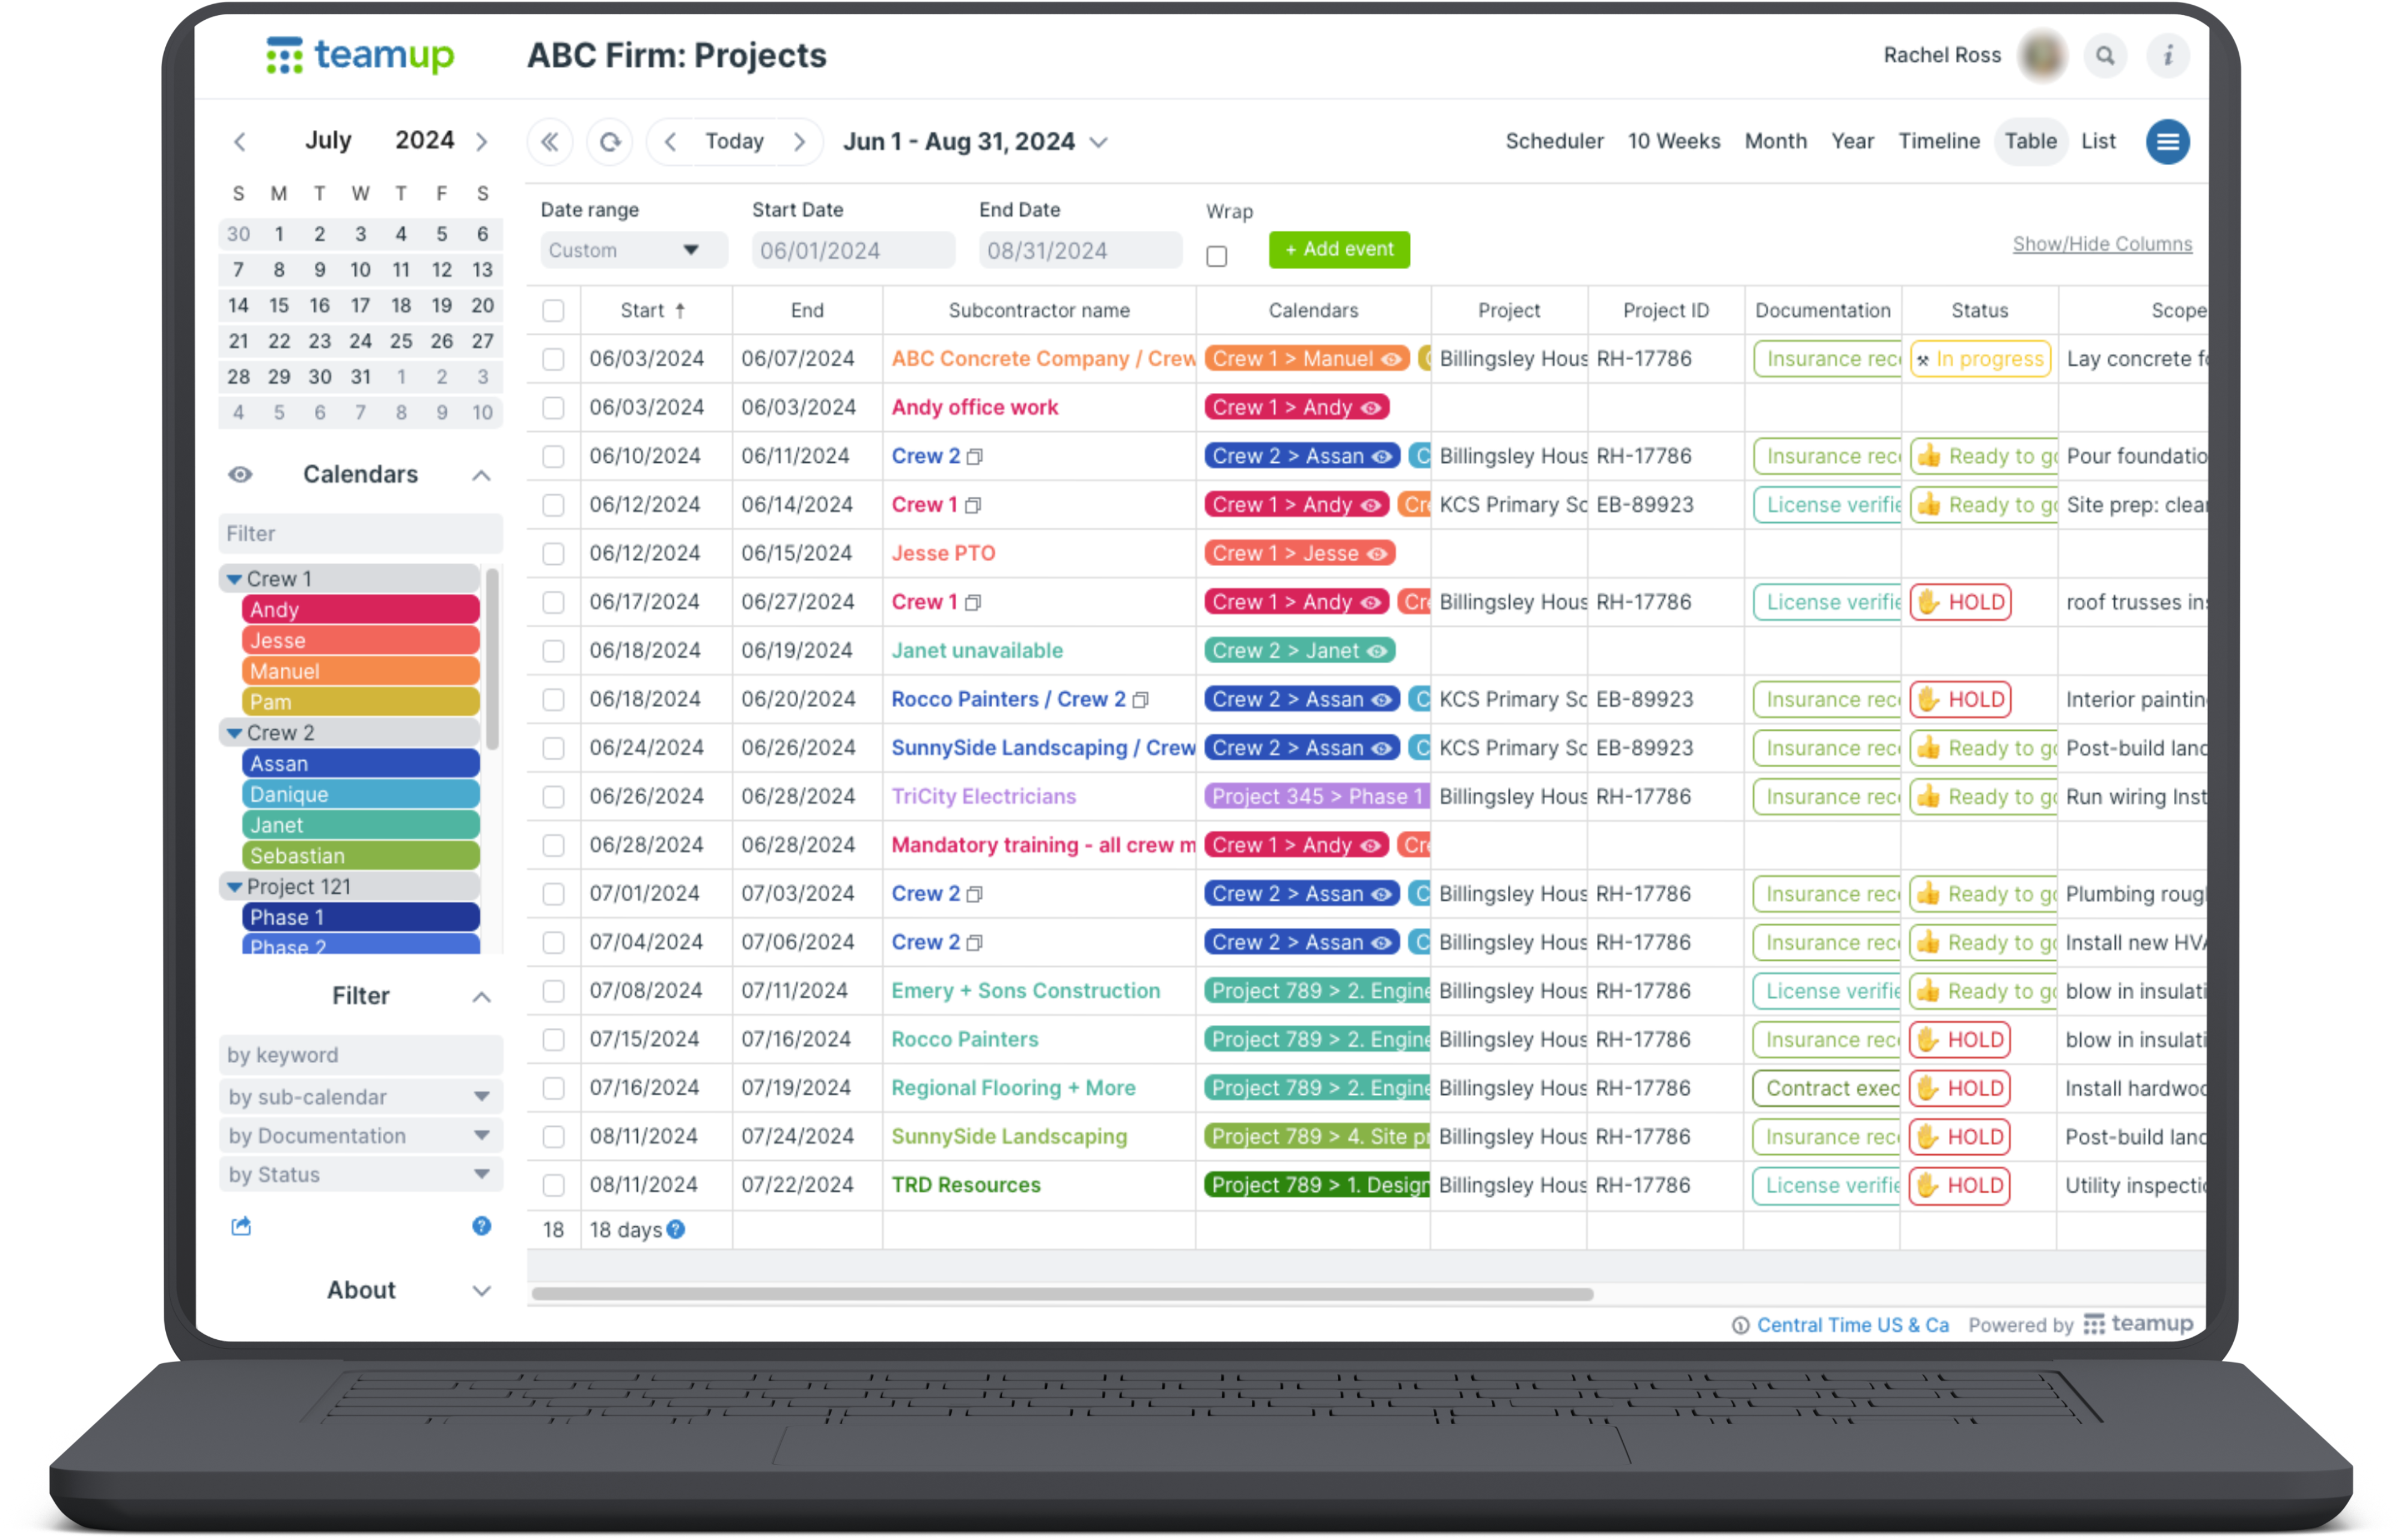Open the blue hamburger menu button
Screen dimensions: 2404x1540
(2167, 142)
